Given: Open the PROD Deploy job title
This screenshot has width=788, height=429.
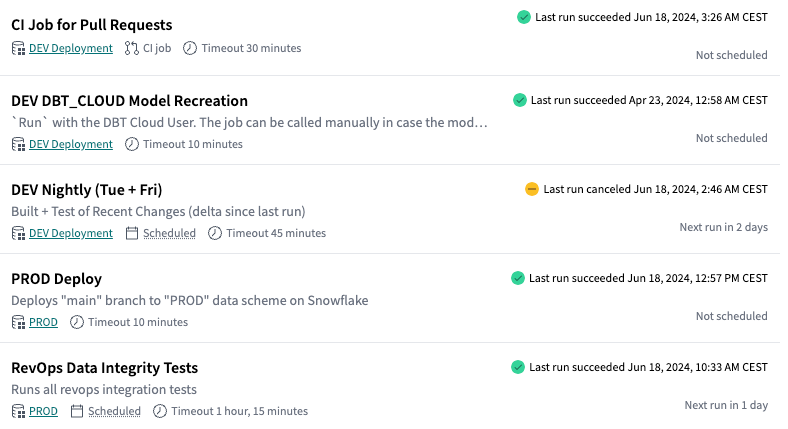Looking at the screenshot, I should coord(56,279).
